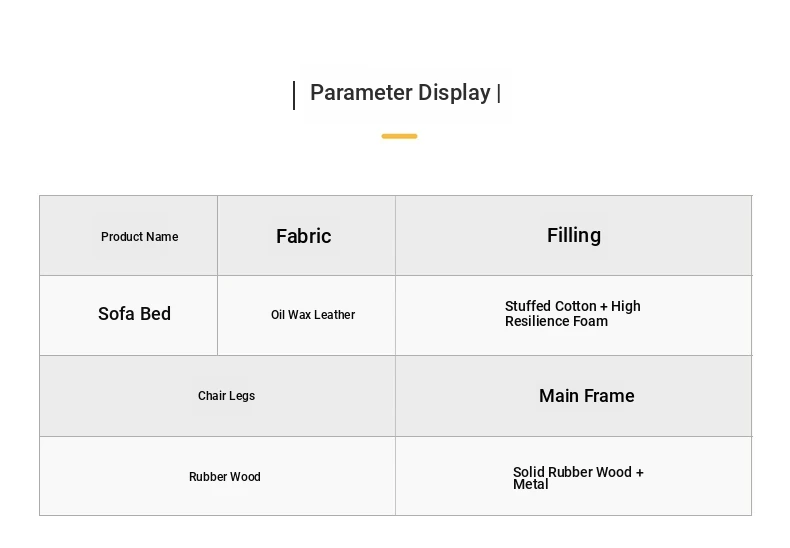Click the word Metal in frame cell
Viewport: 790px width, 548px height.
click(x=531, y=485)
